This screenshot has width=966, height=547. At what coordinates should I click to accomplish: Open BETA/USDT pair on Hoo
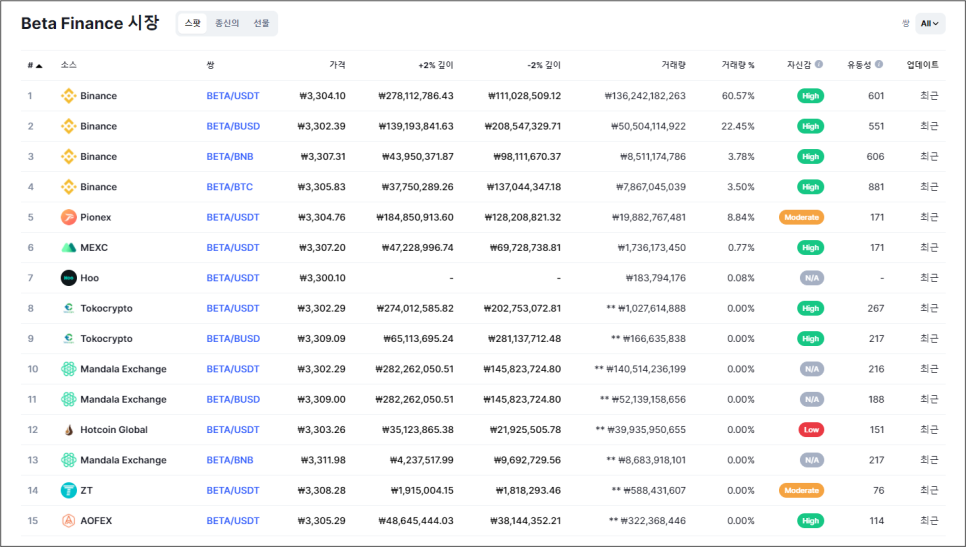point(233,278)
